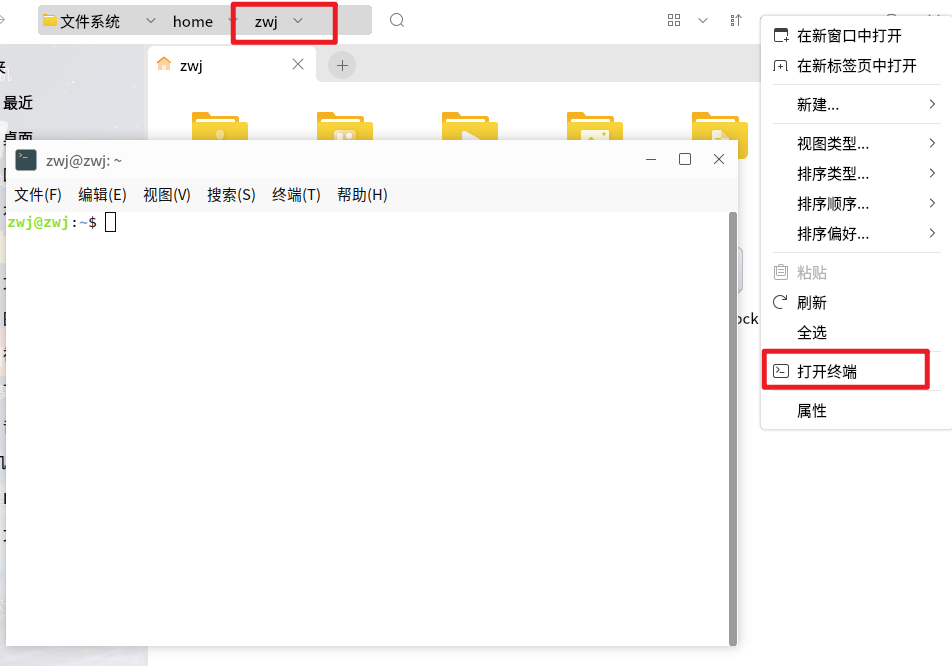Choose 在新标签页中打开 from context menu

click(x=856, y=66)
